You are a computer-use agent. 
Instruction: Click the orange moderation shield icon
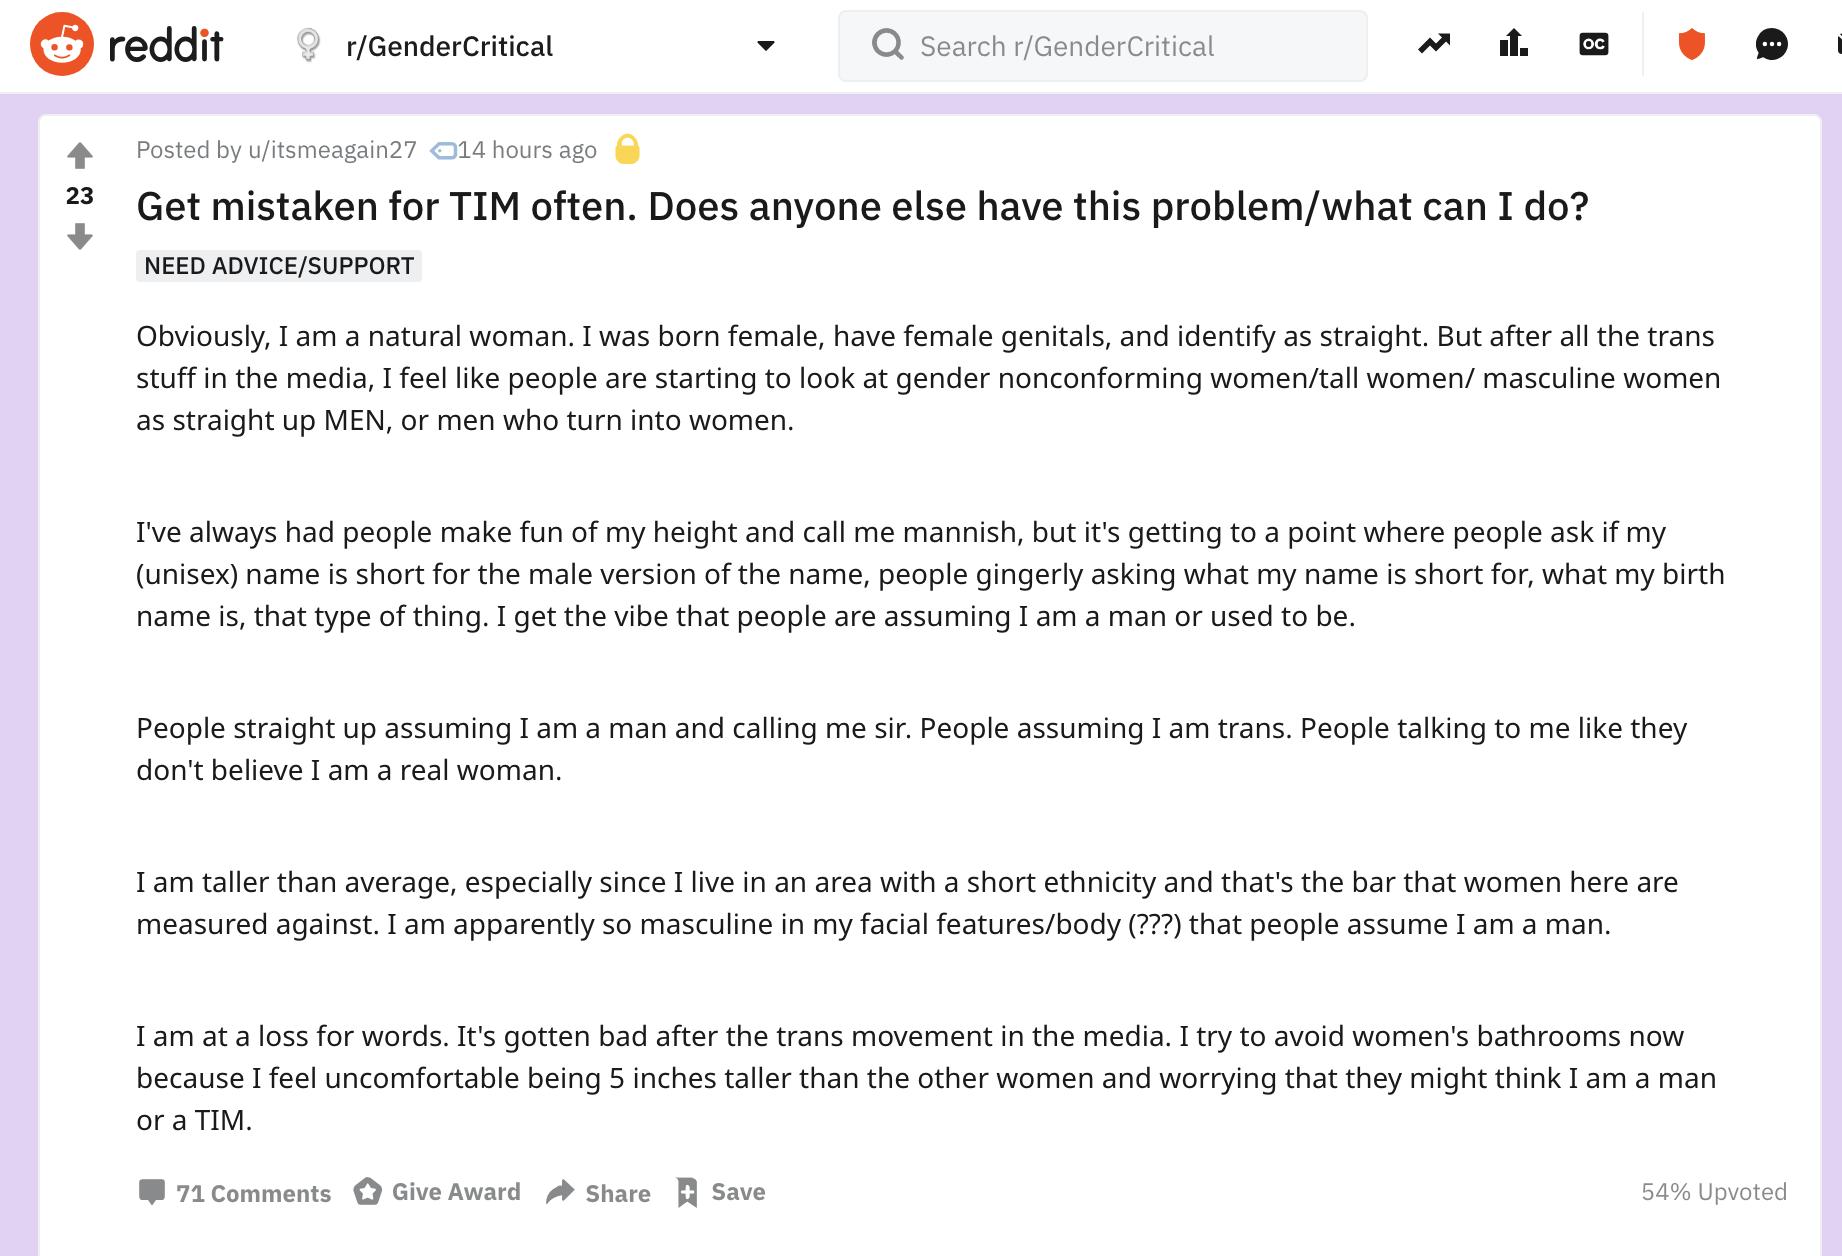tap(1691, 44)
